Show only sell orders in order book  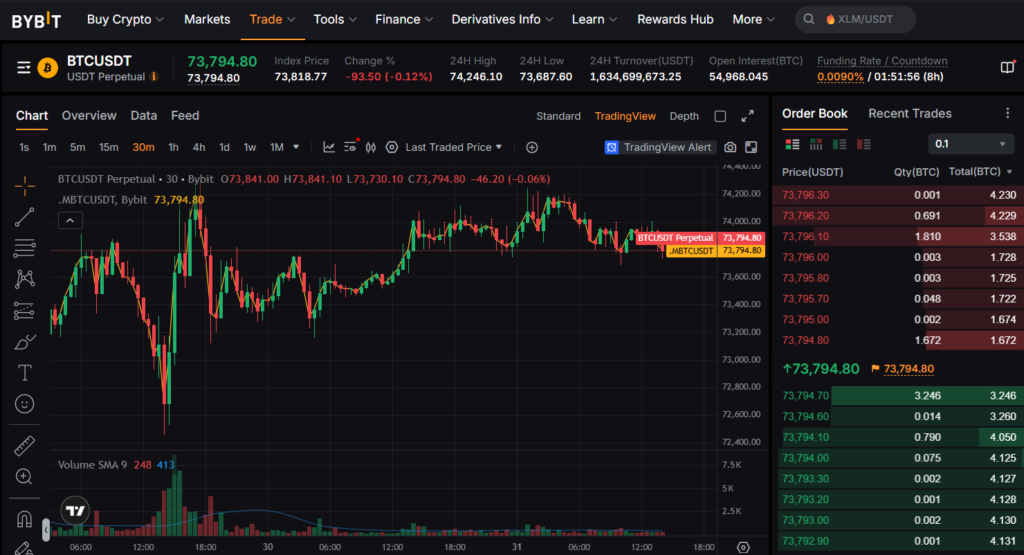point(863,144)
